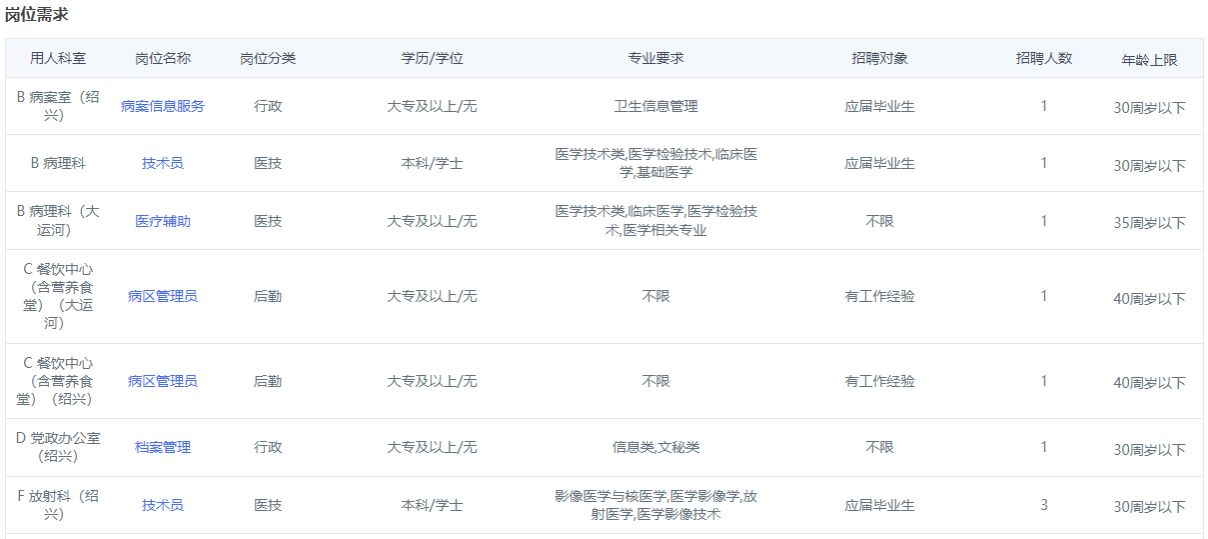
Task: Click the 年龄上限 column header
Action: tap(1149, 60)
